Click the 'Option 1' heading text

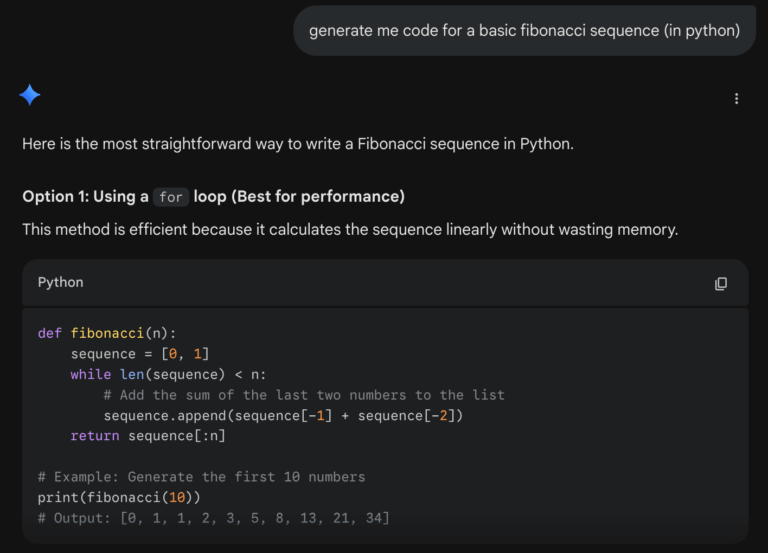click(213, 196)
